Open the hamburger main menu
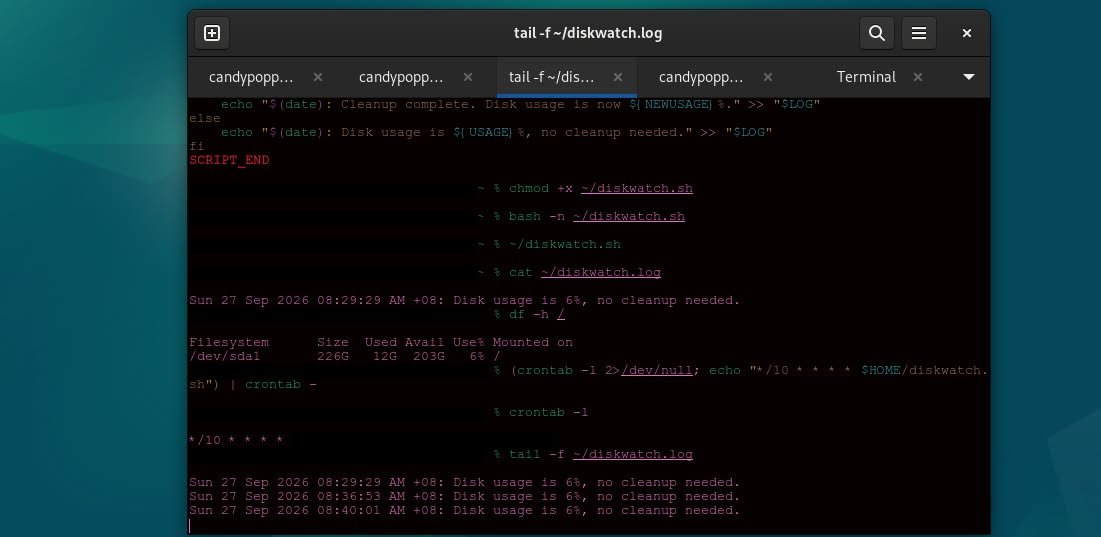Screen dimensions: 1101x537 918,33
